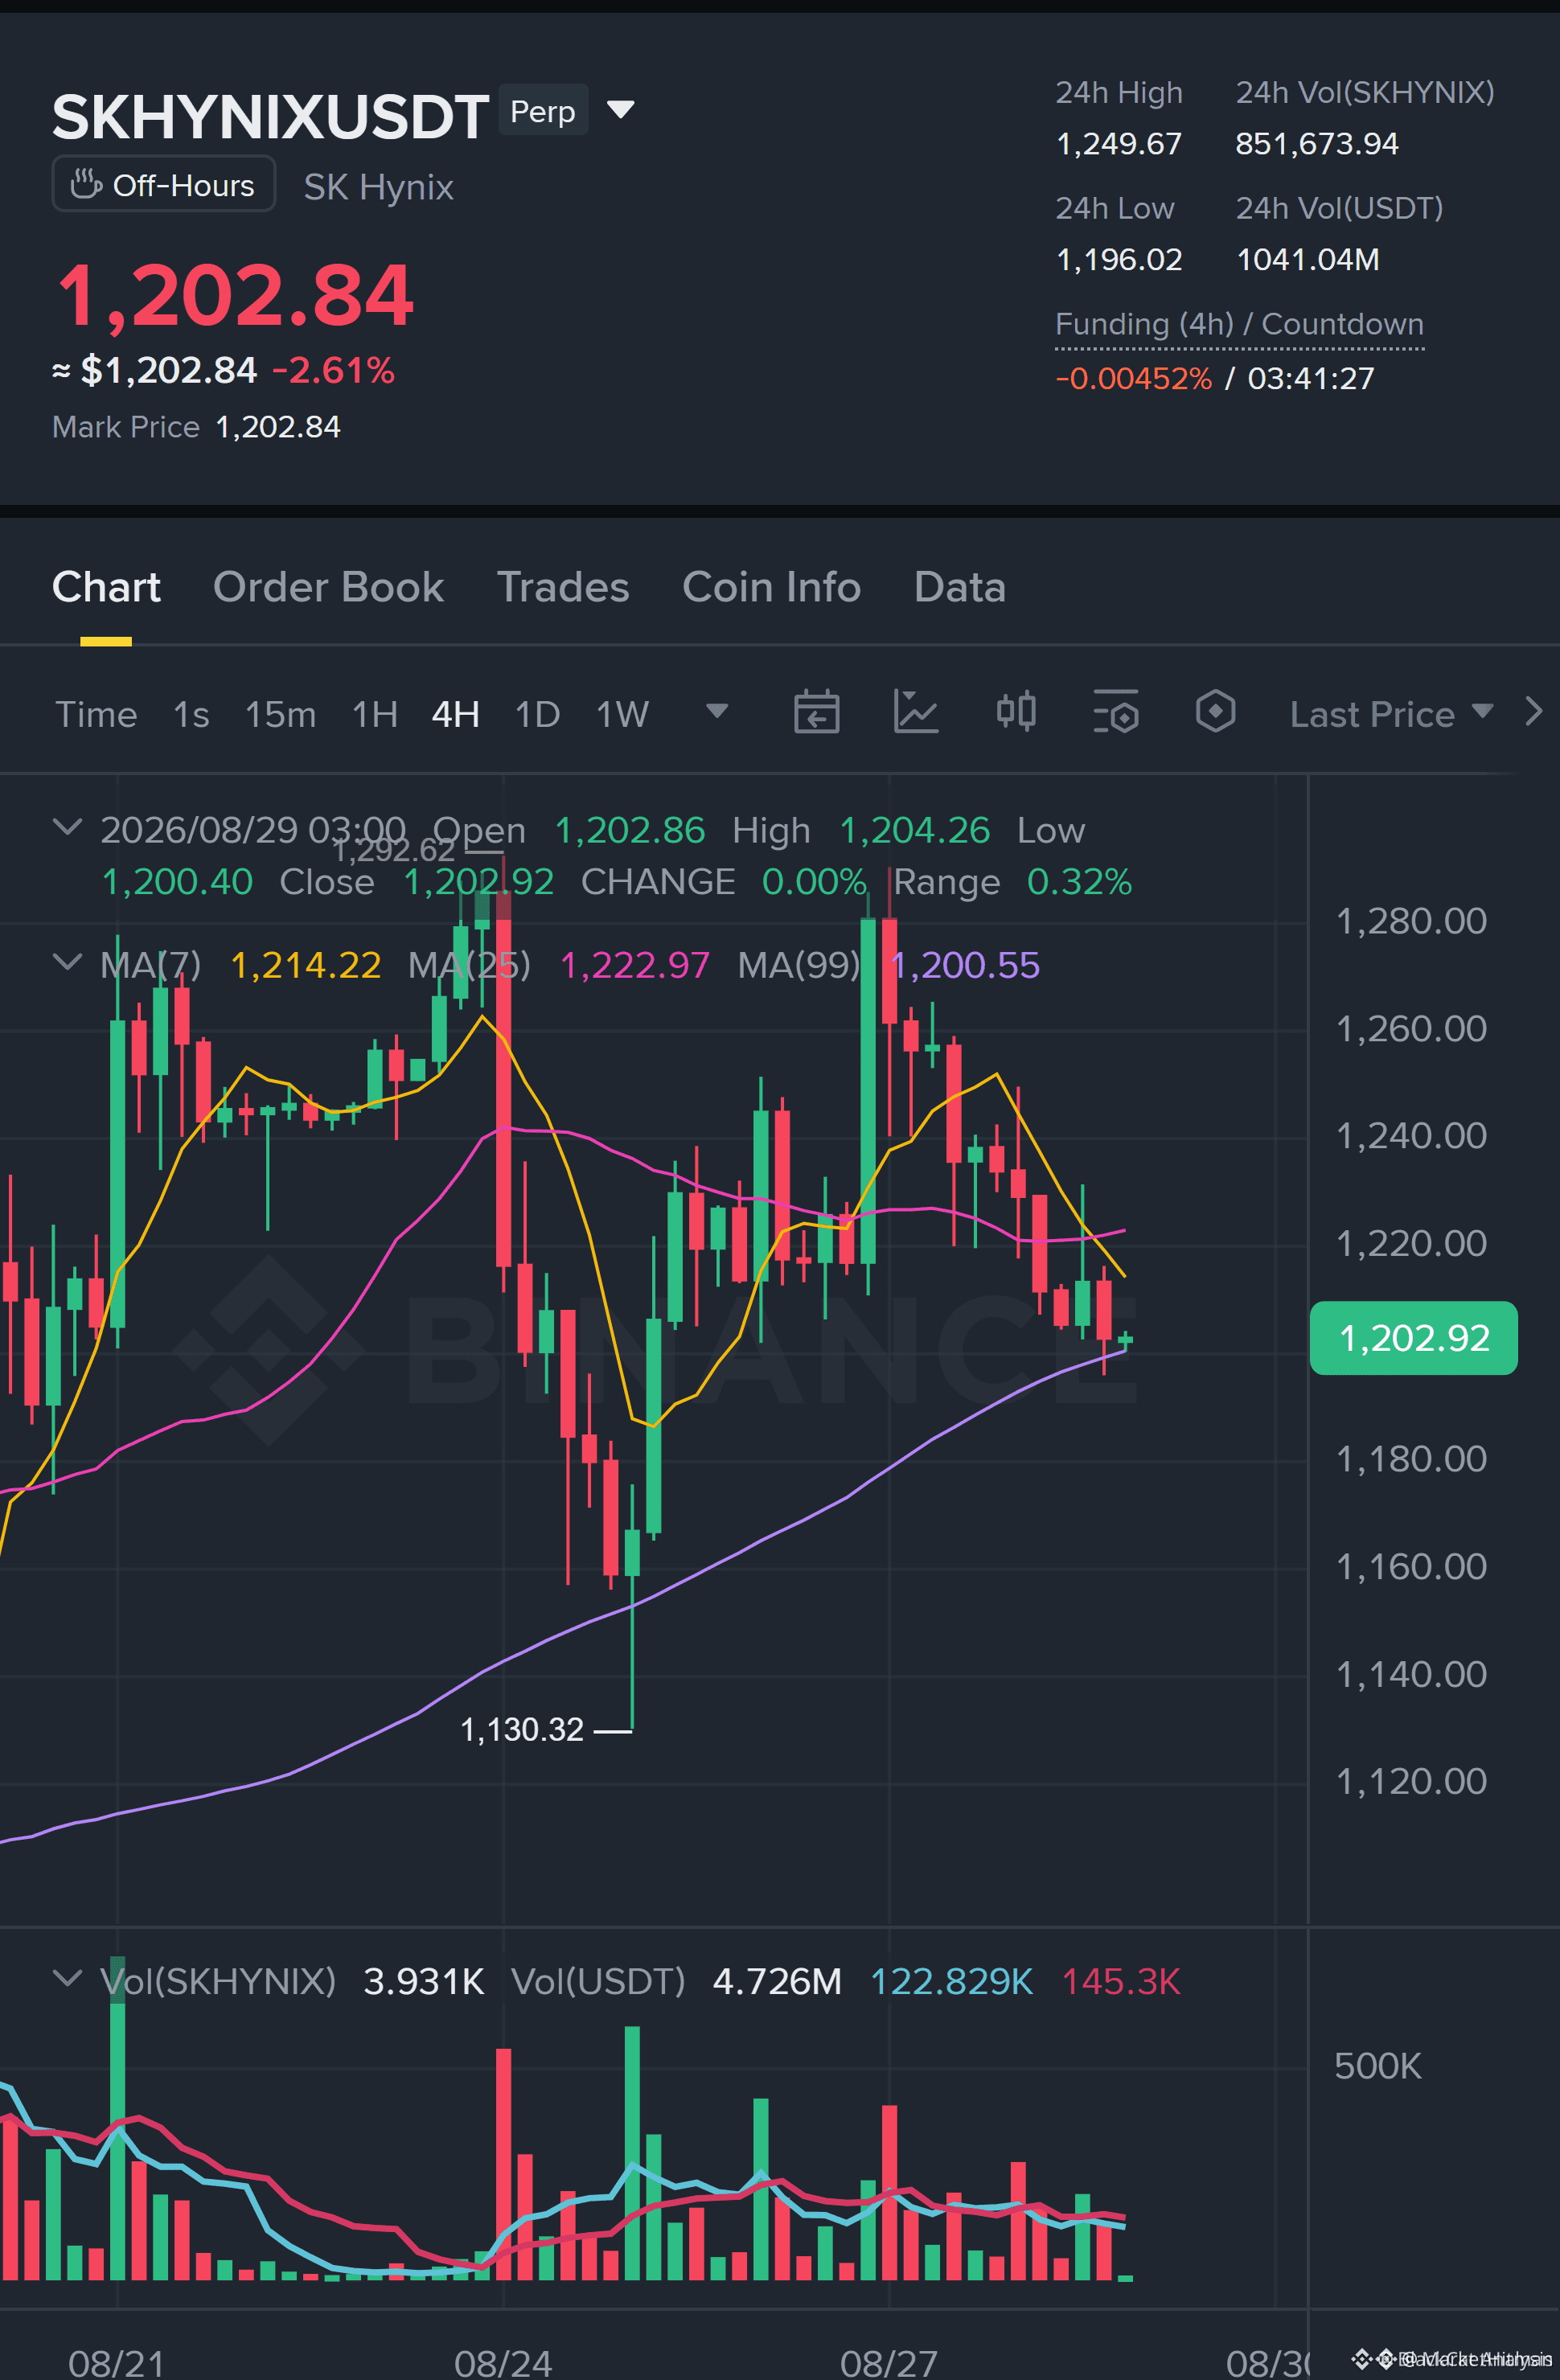
Task: Click the 08/27 date label on time axis
Action: (x=889, y=2362)
